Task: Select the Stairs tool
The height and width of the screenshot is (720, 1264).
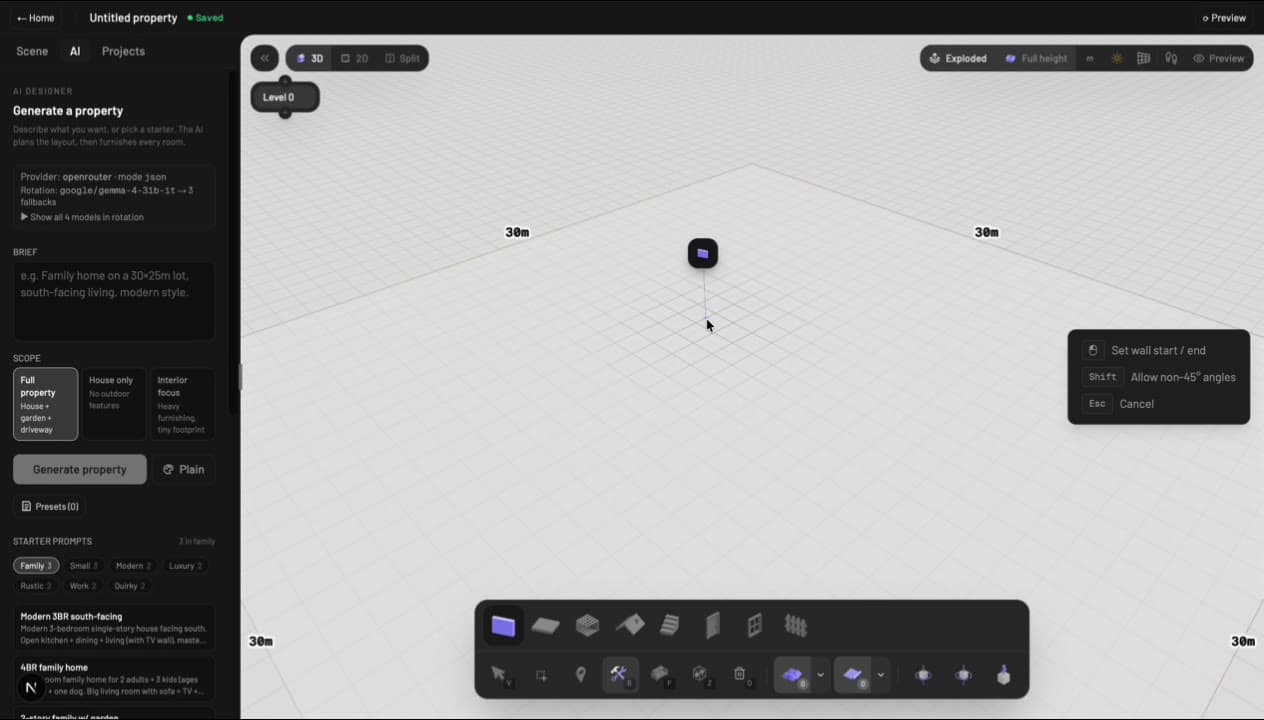Action: pos(671,625)
